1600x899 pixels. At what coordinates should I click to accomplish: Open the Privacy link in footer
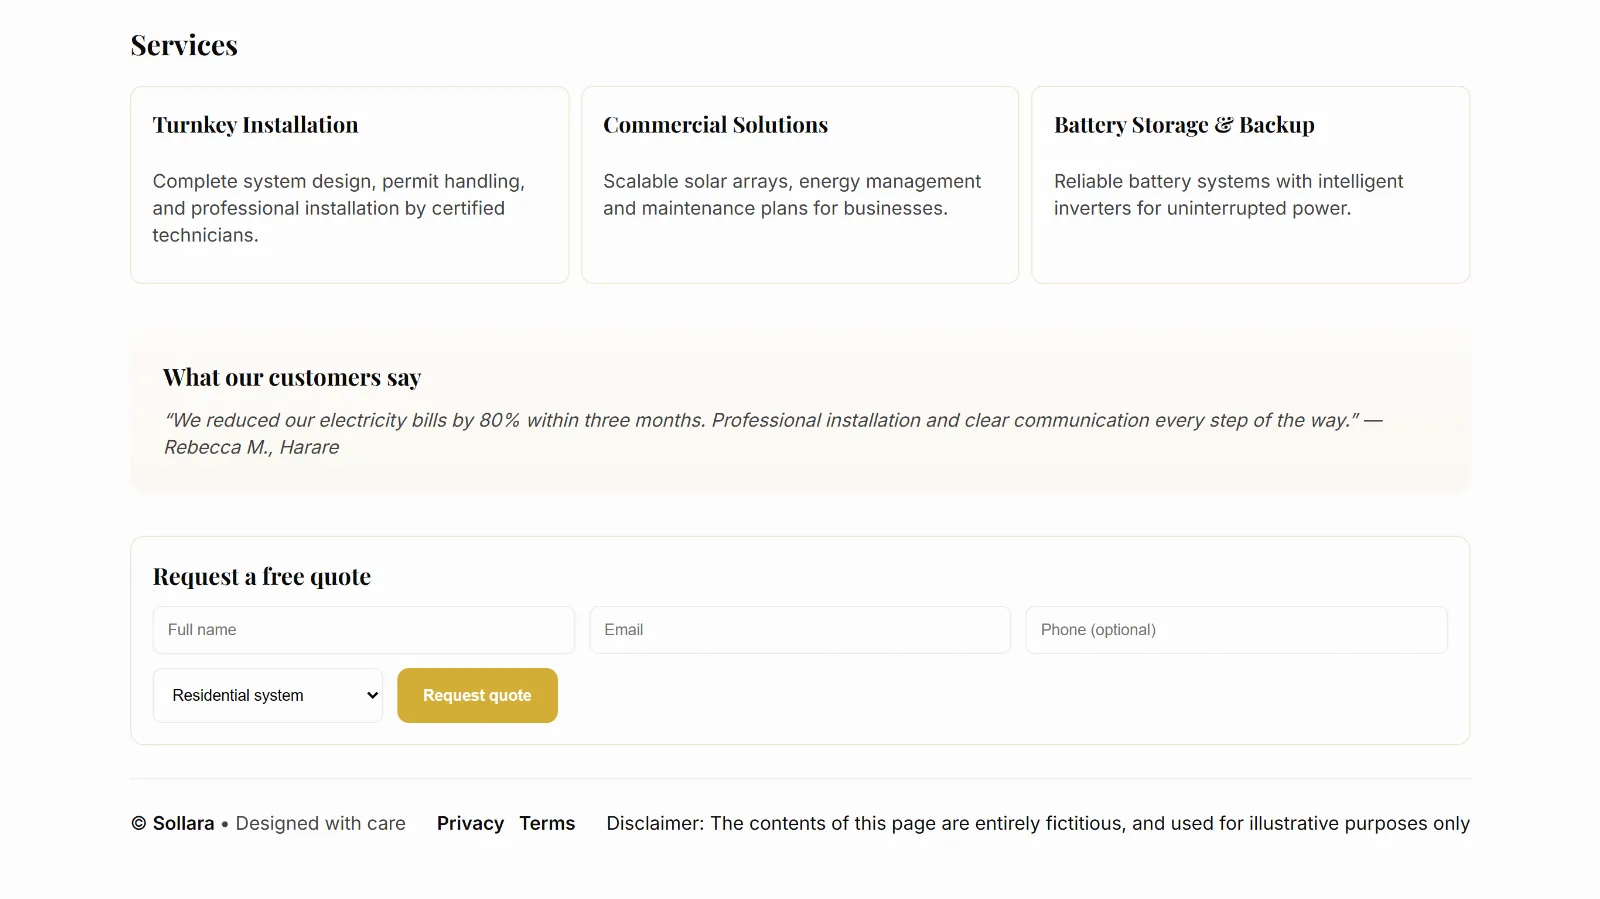(x=470, y=823)
